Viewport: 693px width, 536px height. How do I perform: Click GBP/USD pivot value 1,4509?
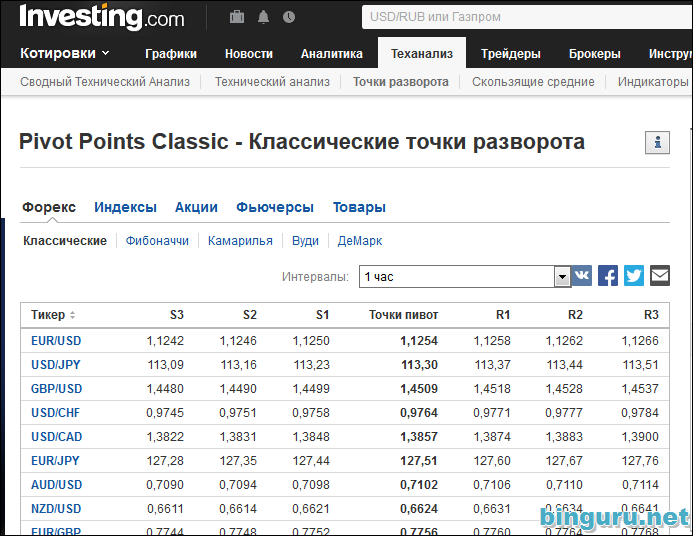pos(419,389)
